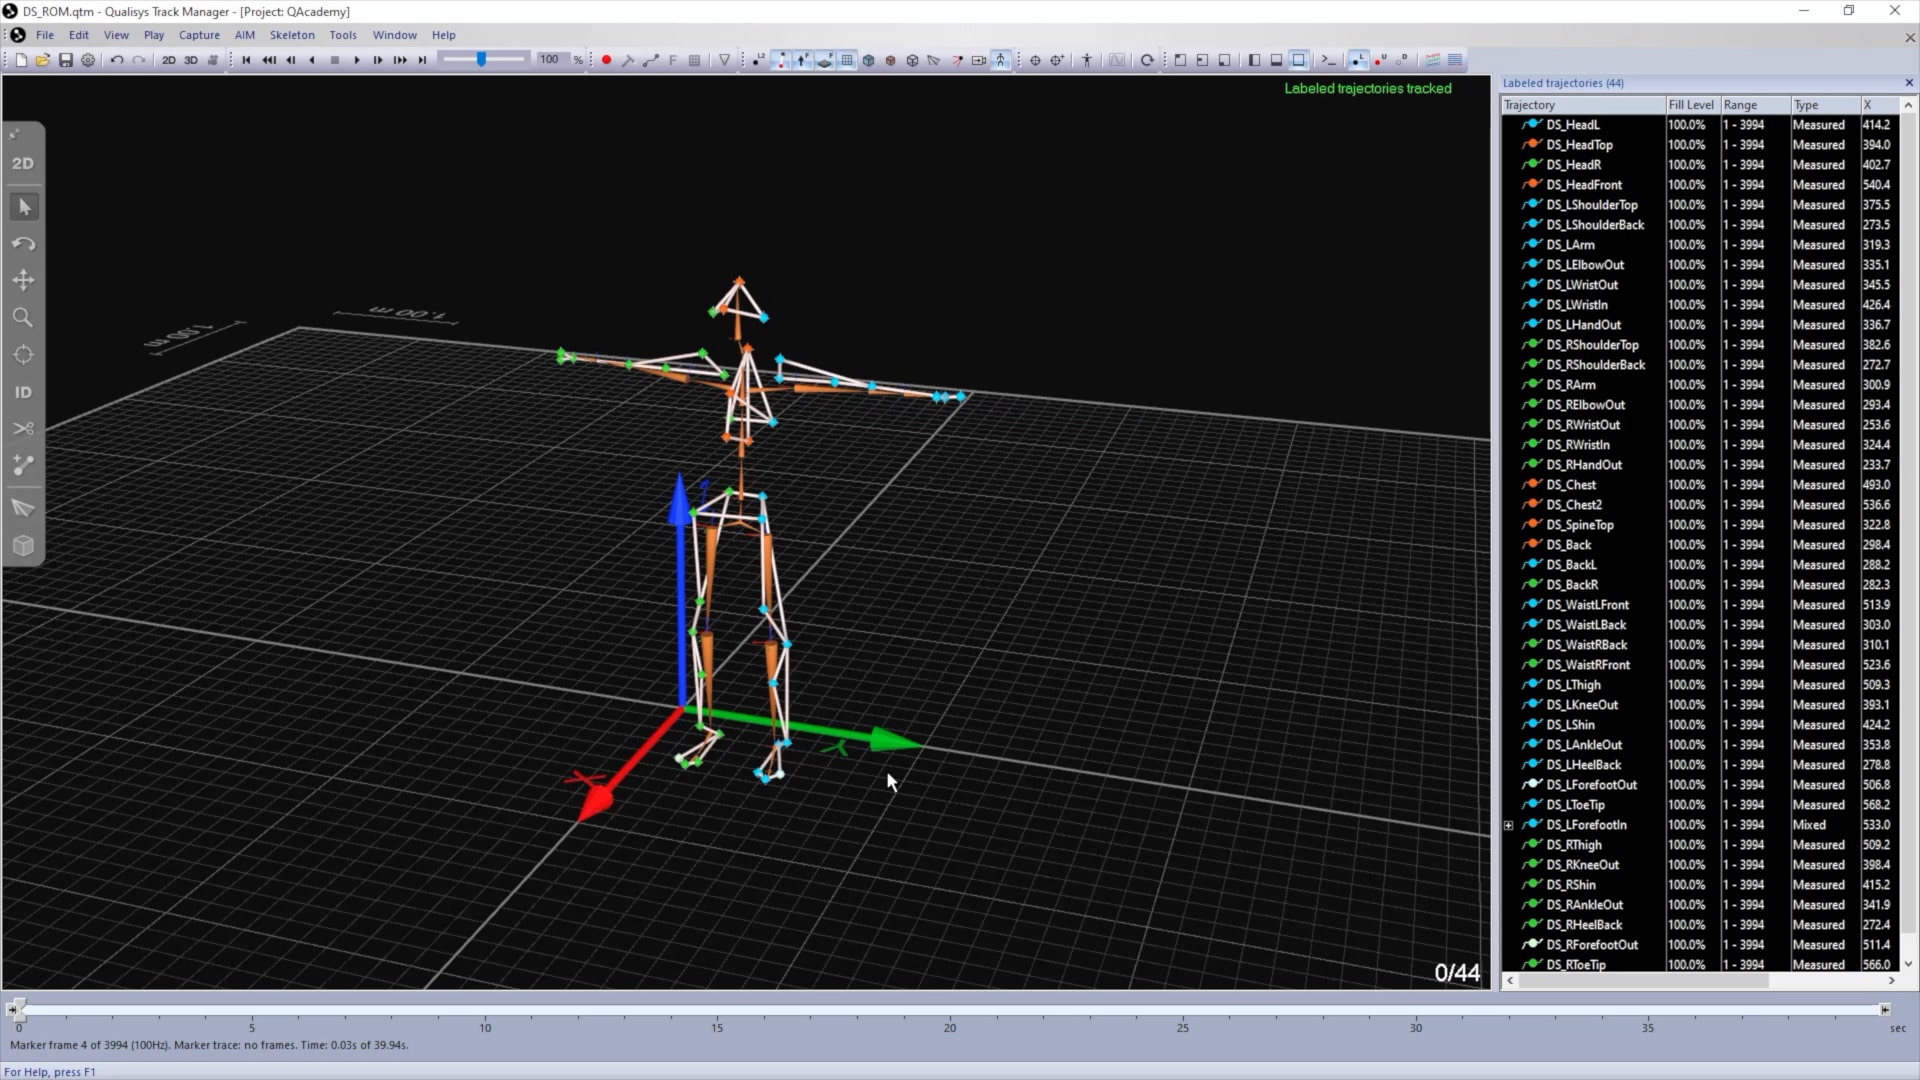Click the play forward button

click(356, 60)
